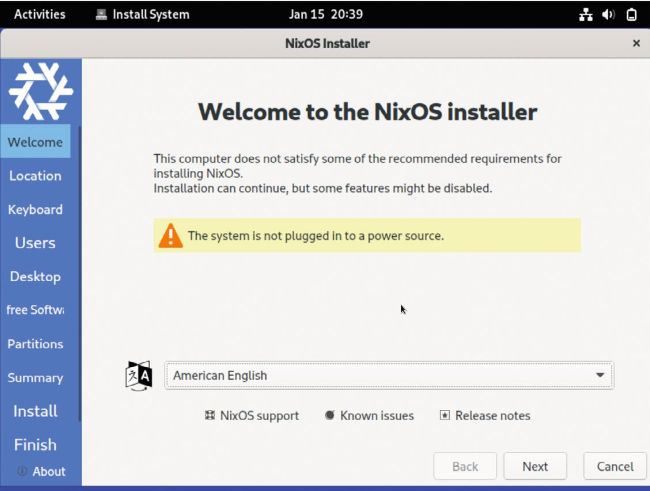This screenshot has width=650, height=491.
Task: Open the About button in sidebar
Action: coord(41,472)
